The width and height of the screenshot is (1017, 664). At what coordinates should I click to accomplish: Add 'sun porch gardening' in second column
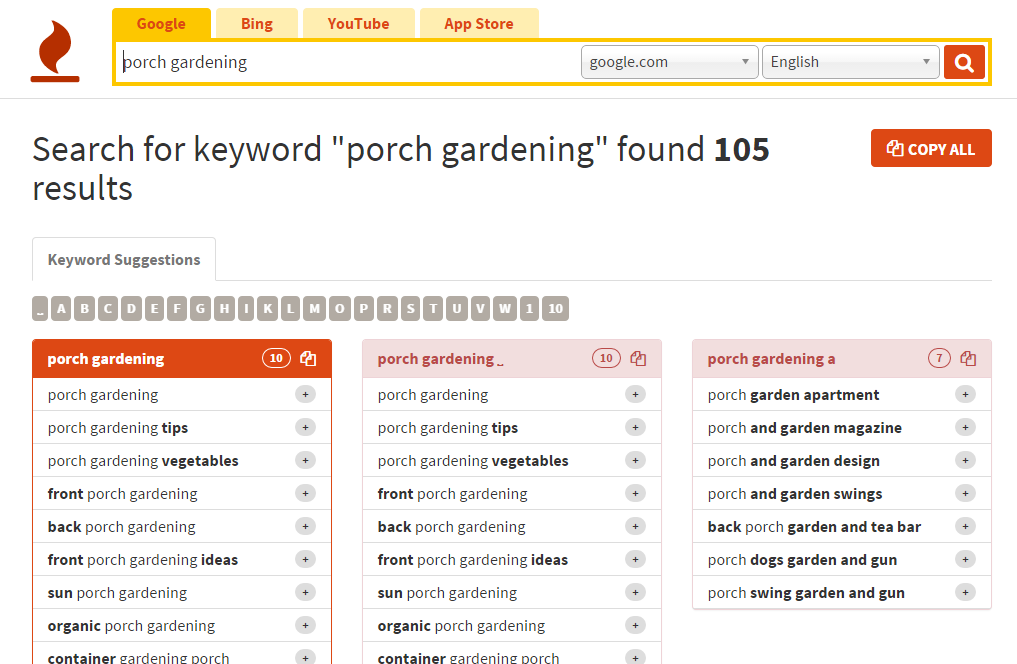point(636,593)
